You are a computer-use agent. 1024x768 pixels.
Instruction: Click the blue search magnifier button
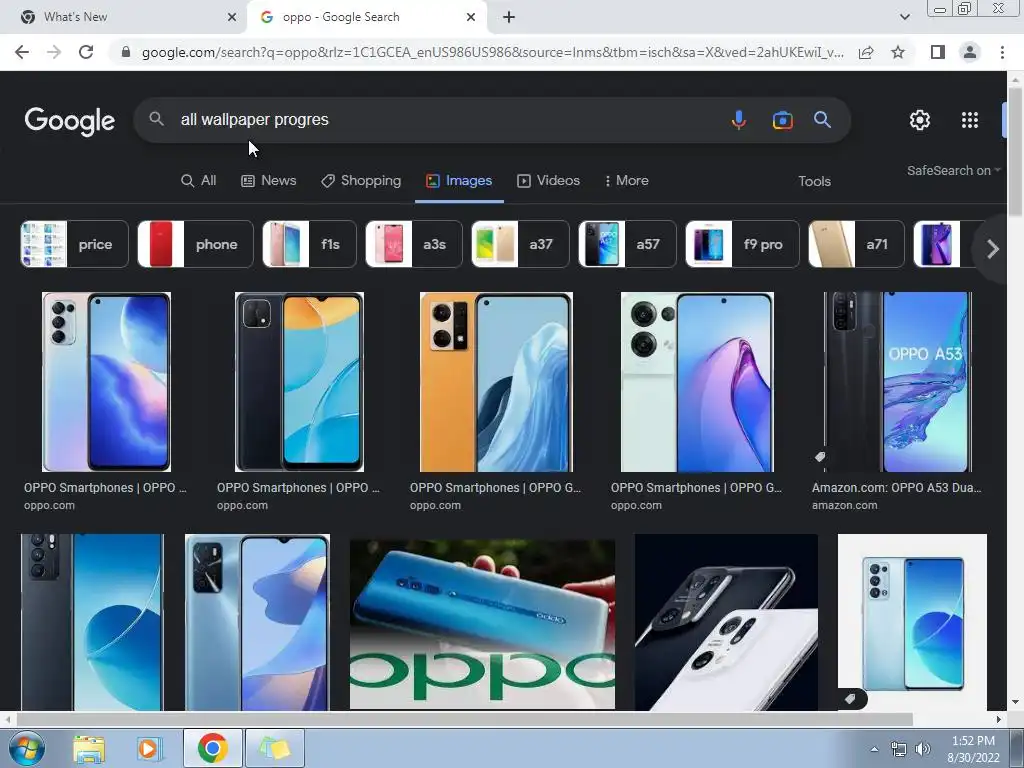click(822, 120)
